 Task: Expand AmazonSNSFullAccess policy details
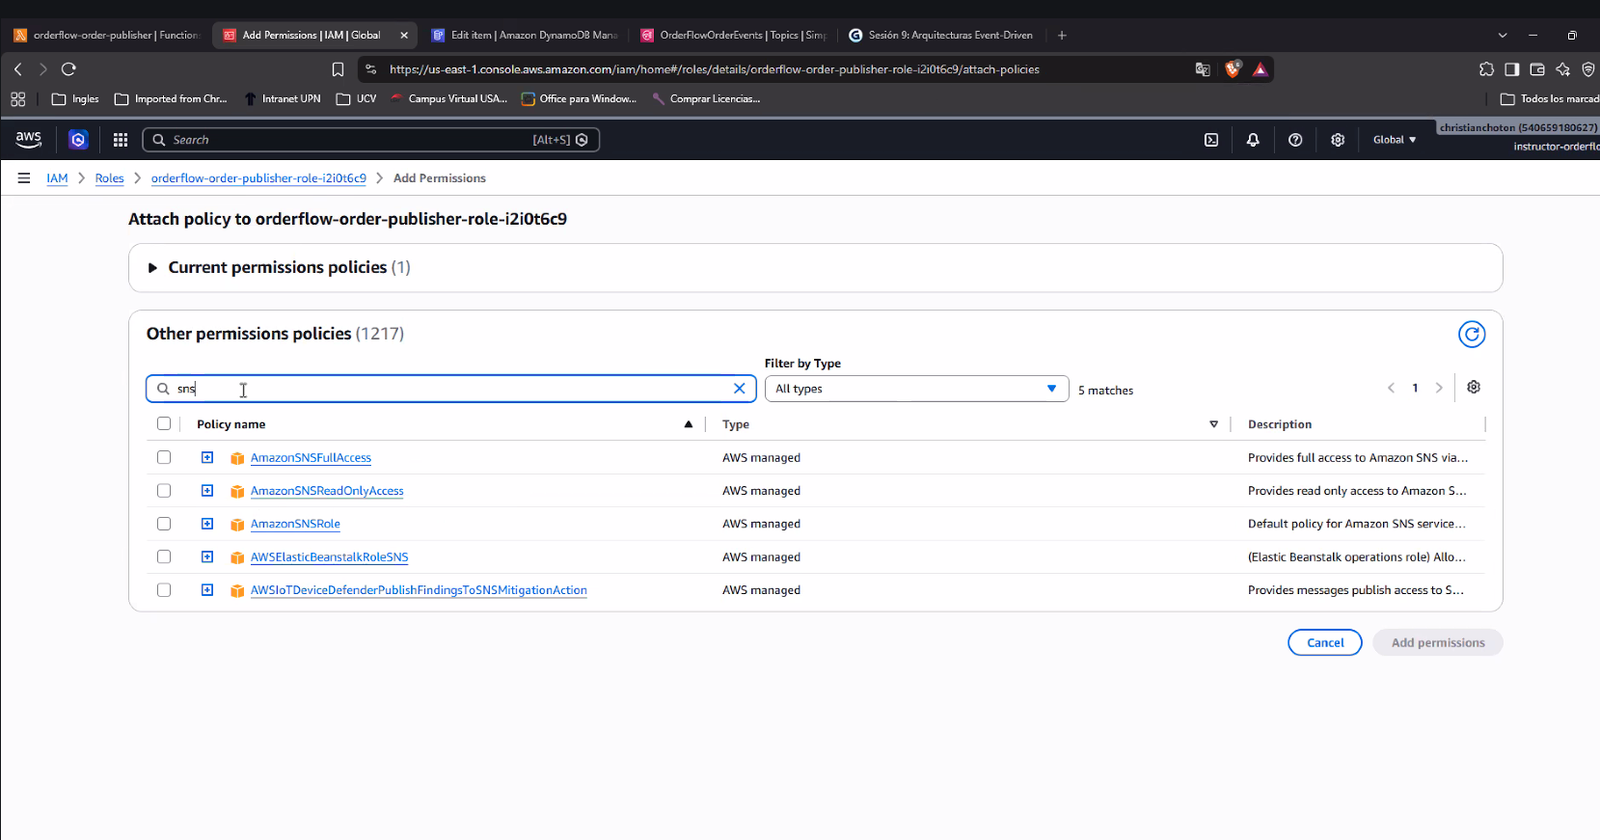[x=207, y=457]
